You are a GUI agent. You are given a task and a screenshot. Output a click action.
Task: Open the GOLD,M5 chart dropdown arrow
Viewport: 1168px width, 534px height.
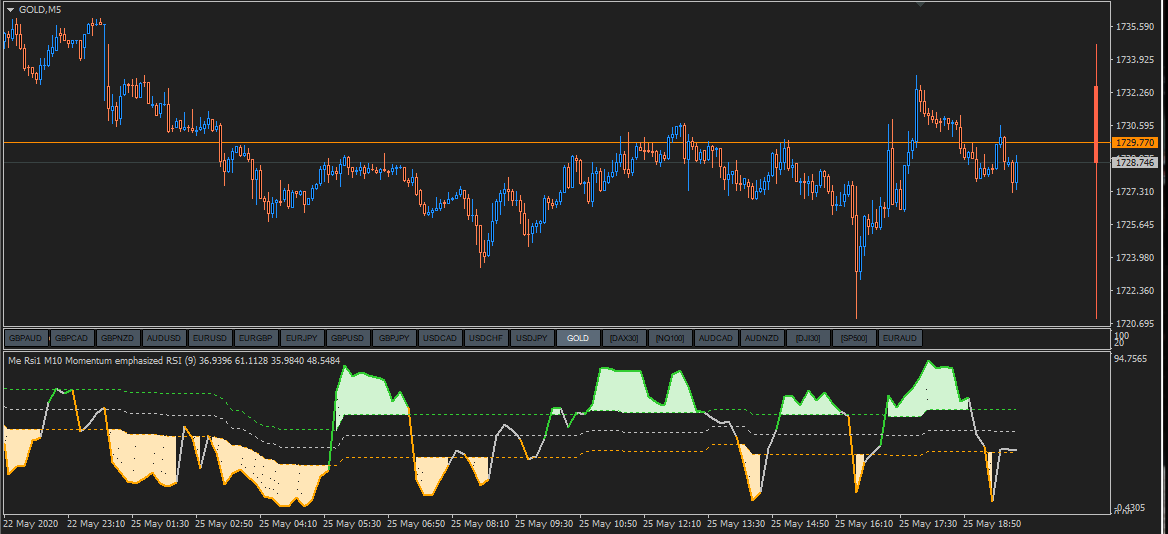click(10, 9)
